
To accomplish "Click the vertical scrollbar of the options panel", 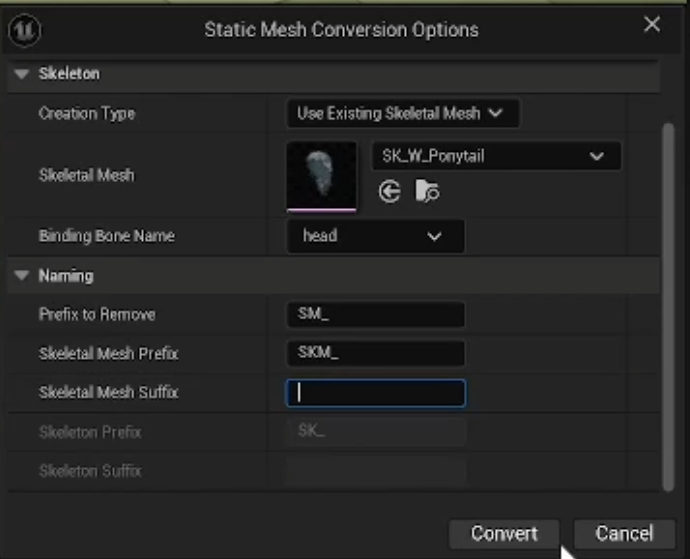I will coord(668,300).
